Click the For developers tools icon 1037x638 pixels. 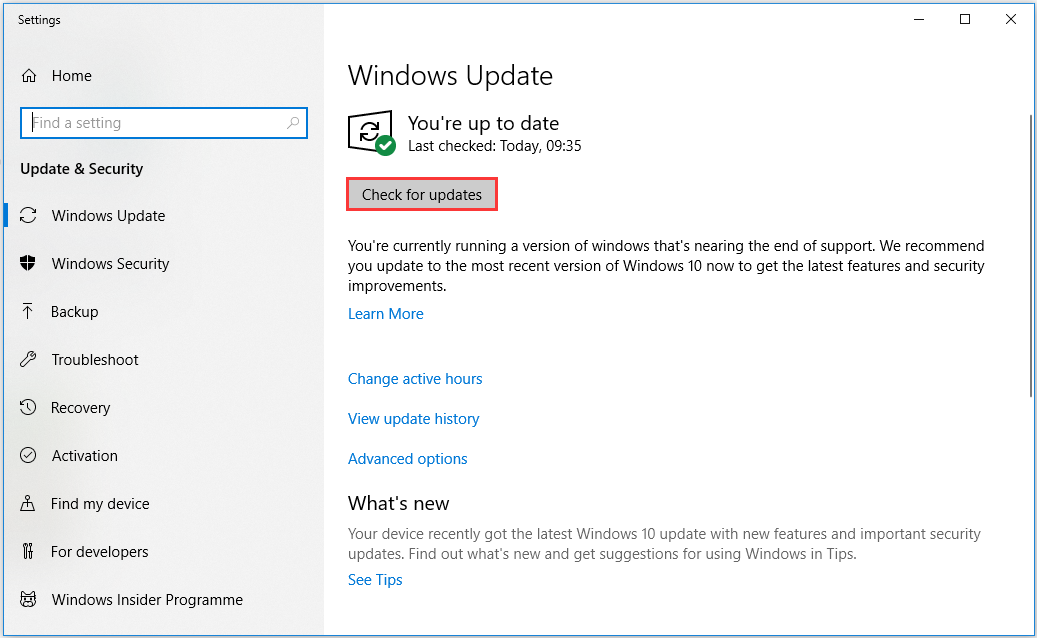(x=27, y=551)
